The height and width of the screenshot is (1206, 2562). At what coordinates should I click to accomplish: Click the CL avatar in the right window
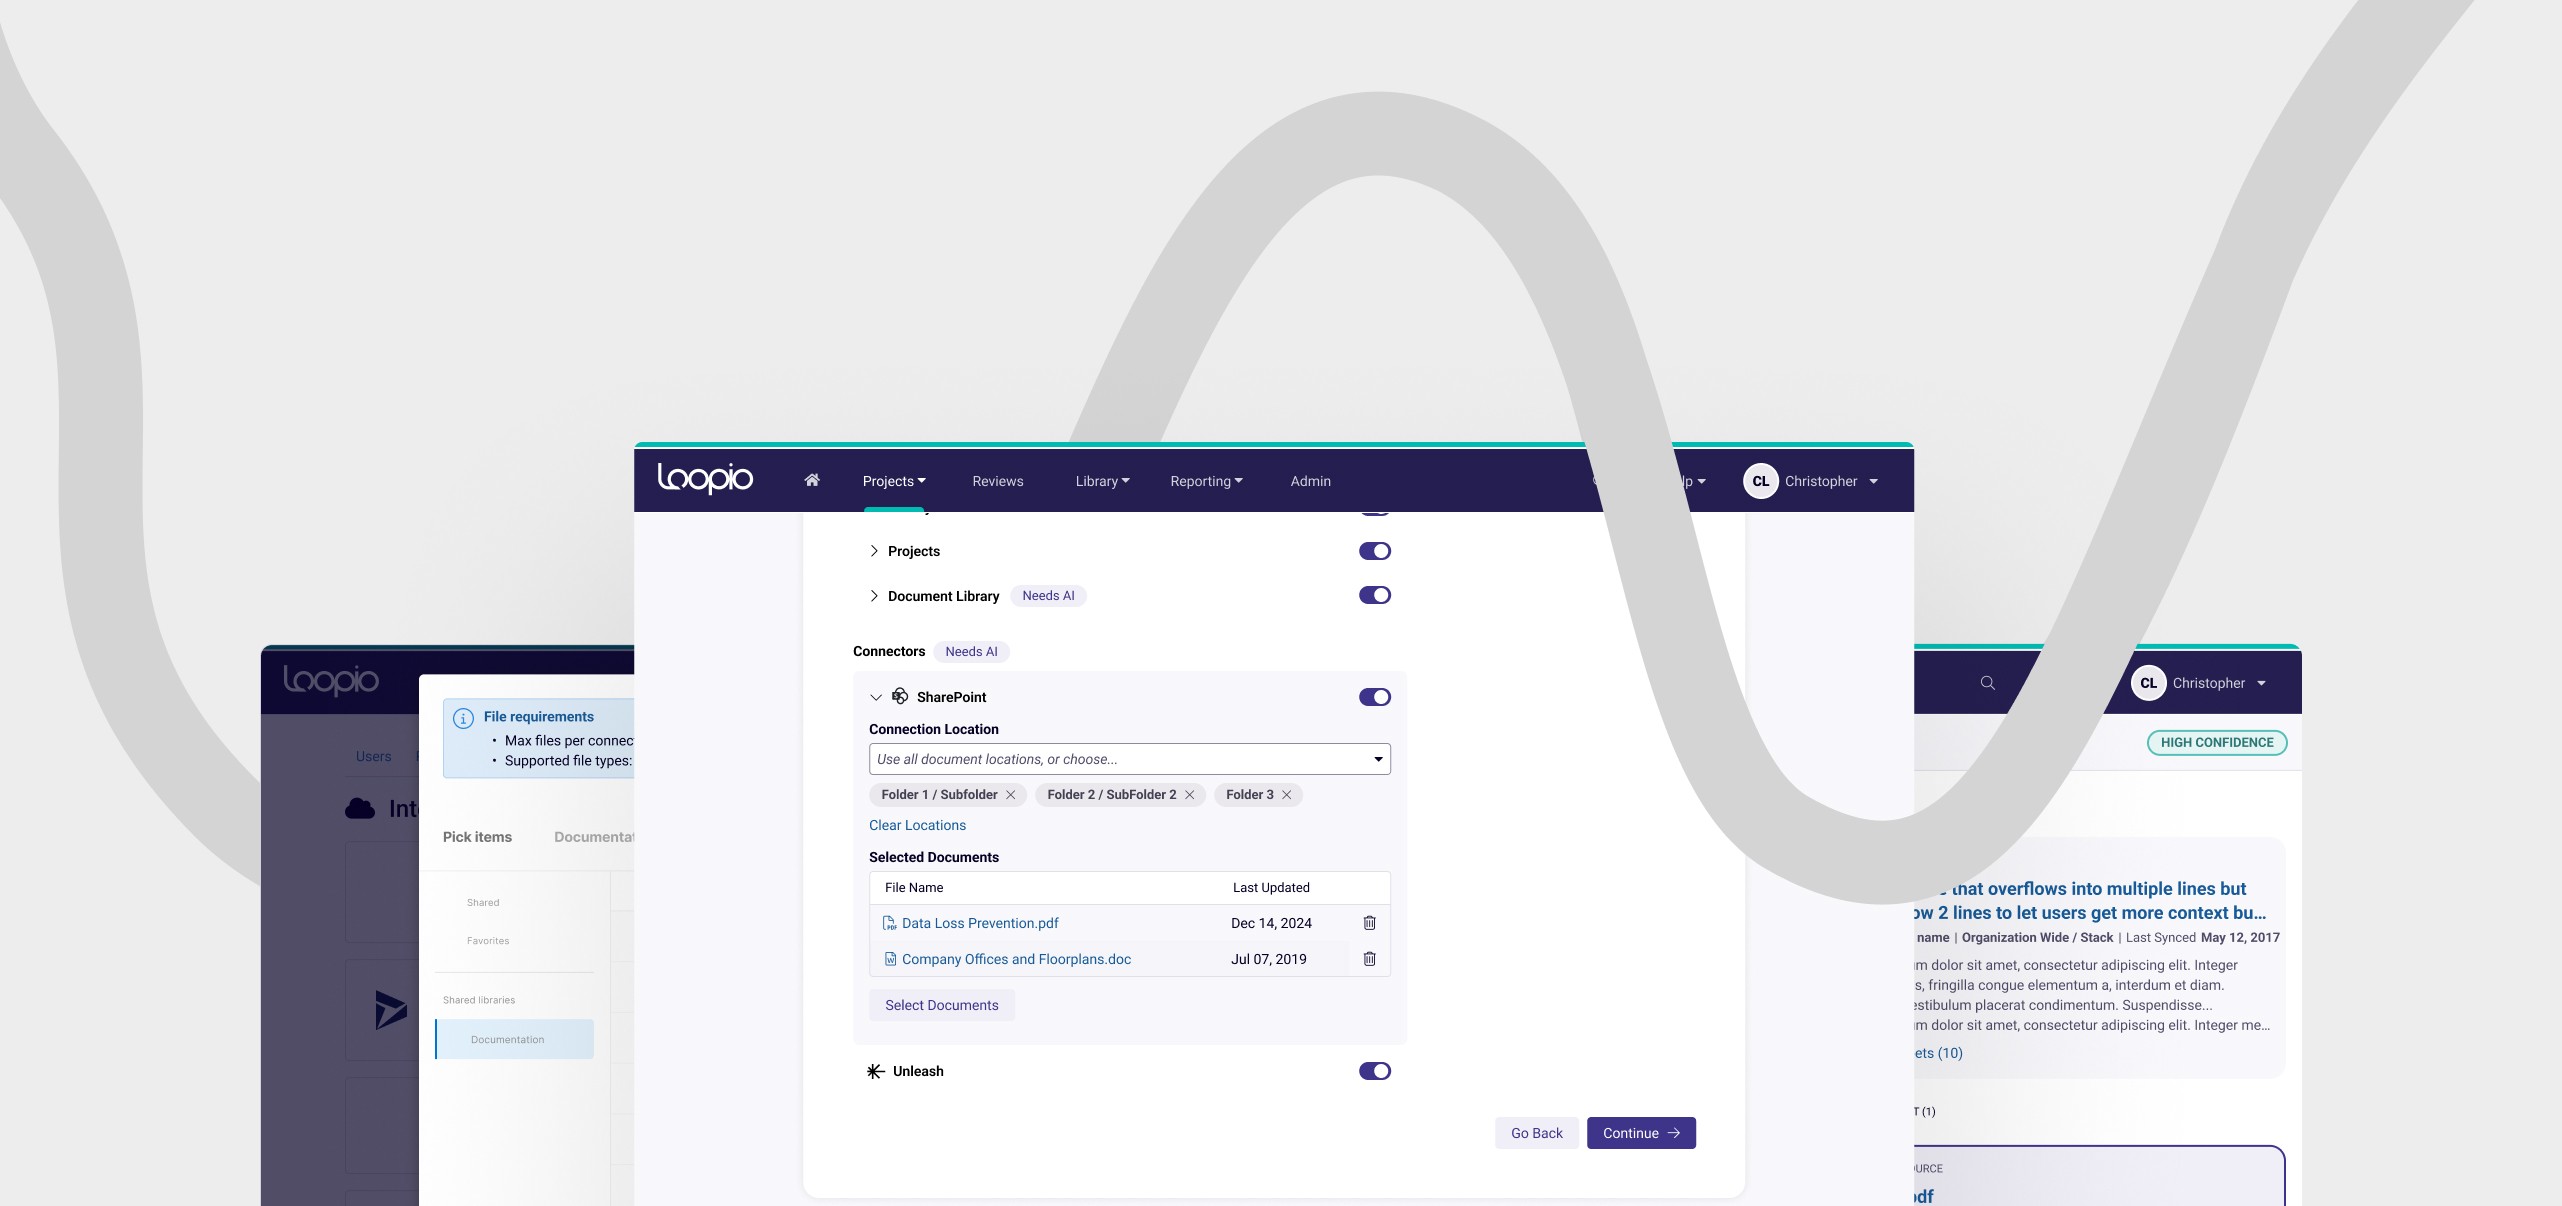click(2148, 683)
